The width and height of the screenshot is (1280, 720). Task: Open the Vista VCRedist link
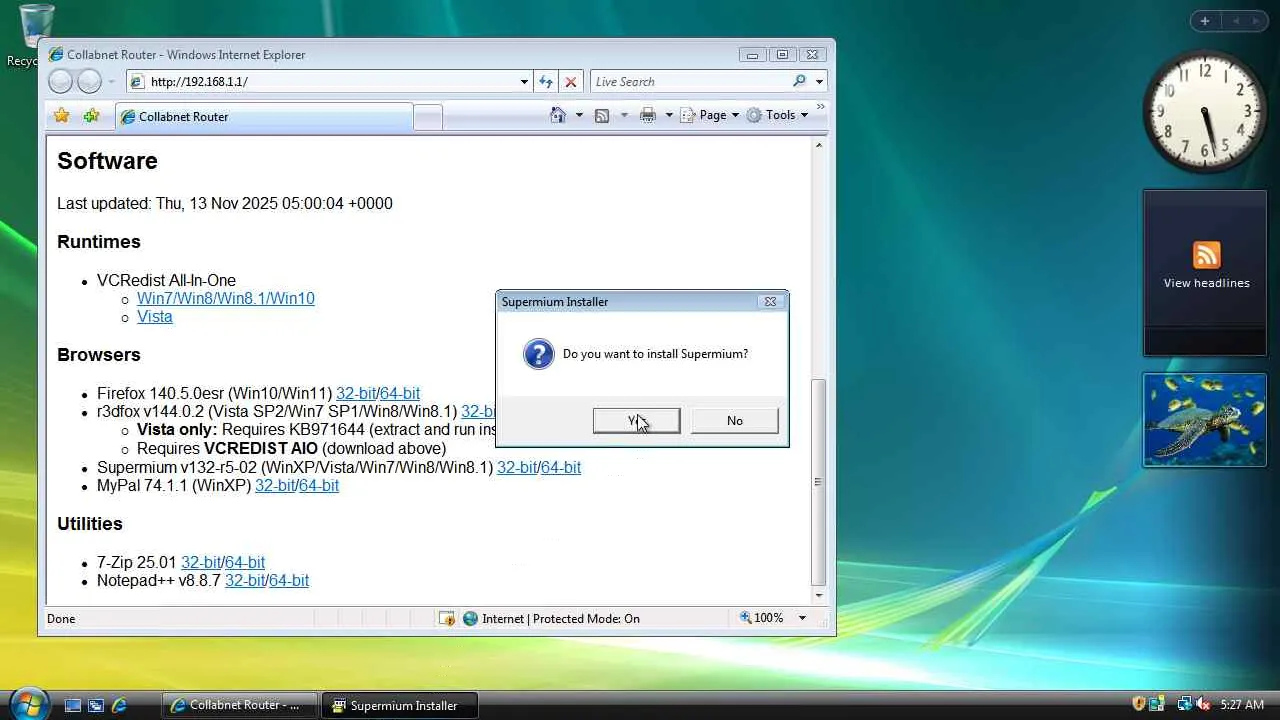coord(155,317)
